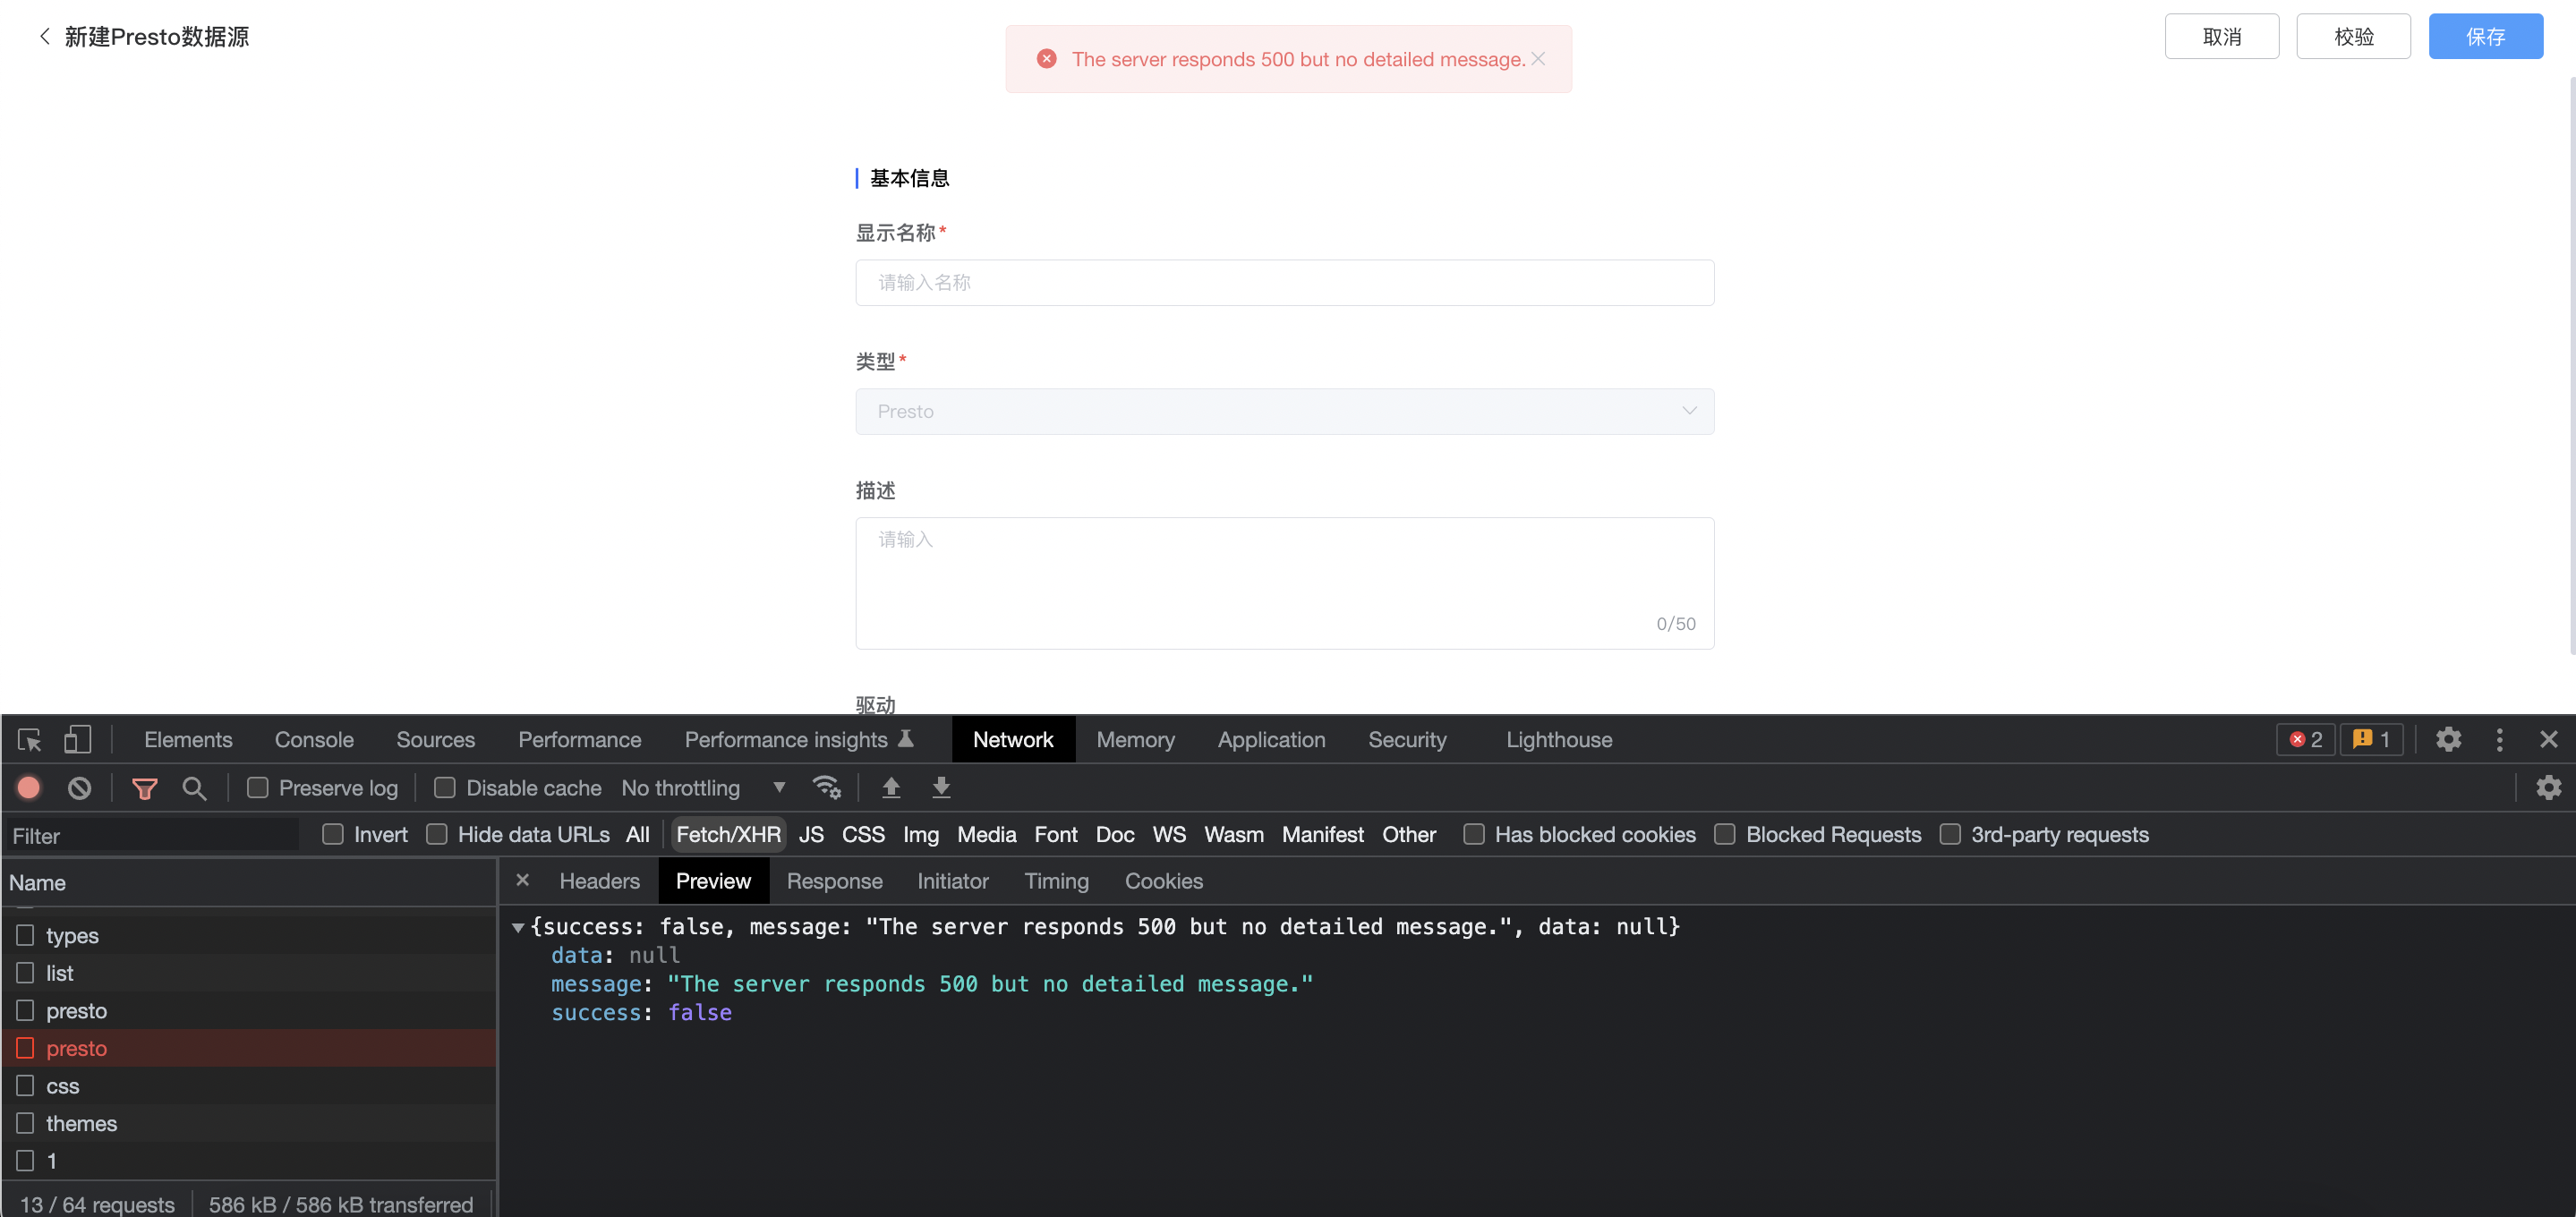2576x1217 pixels.
Task: Open the No throttling dropdown
Action: (681, 788)
